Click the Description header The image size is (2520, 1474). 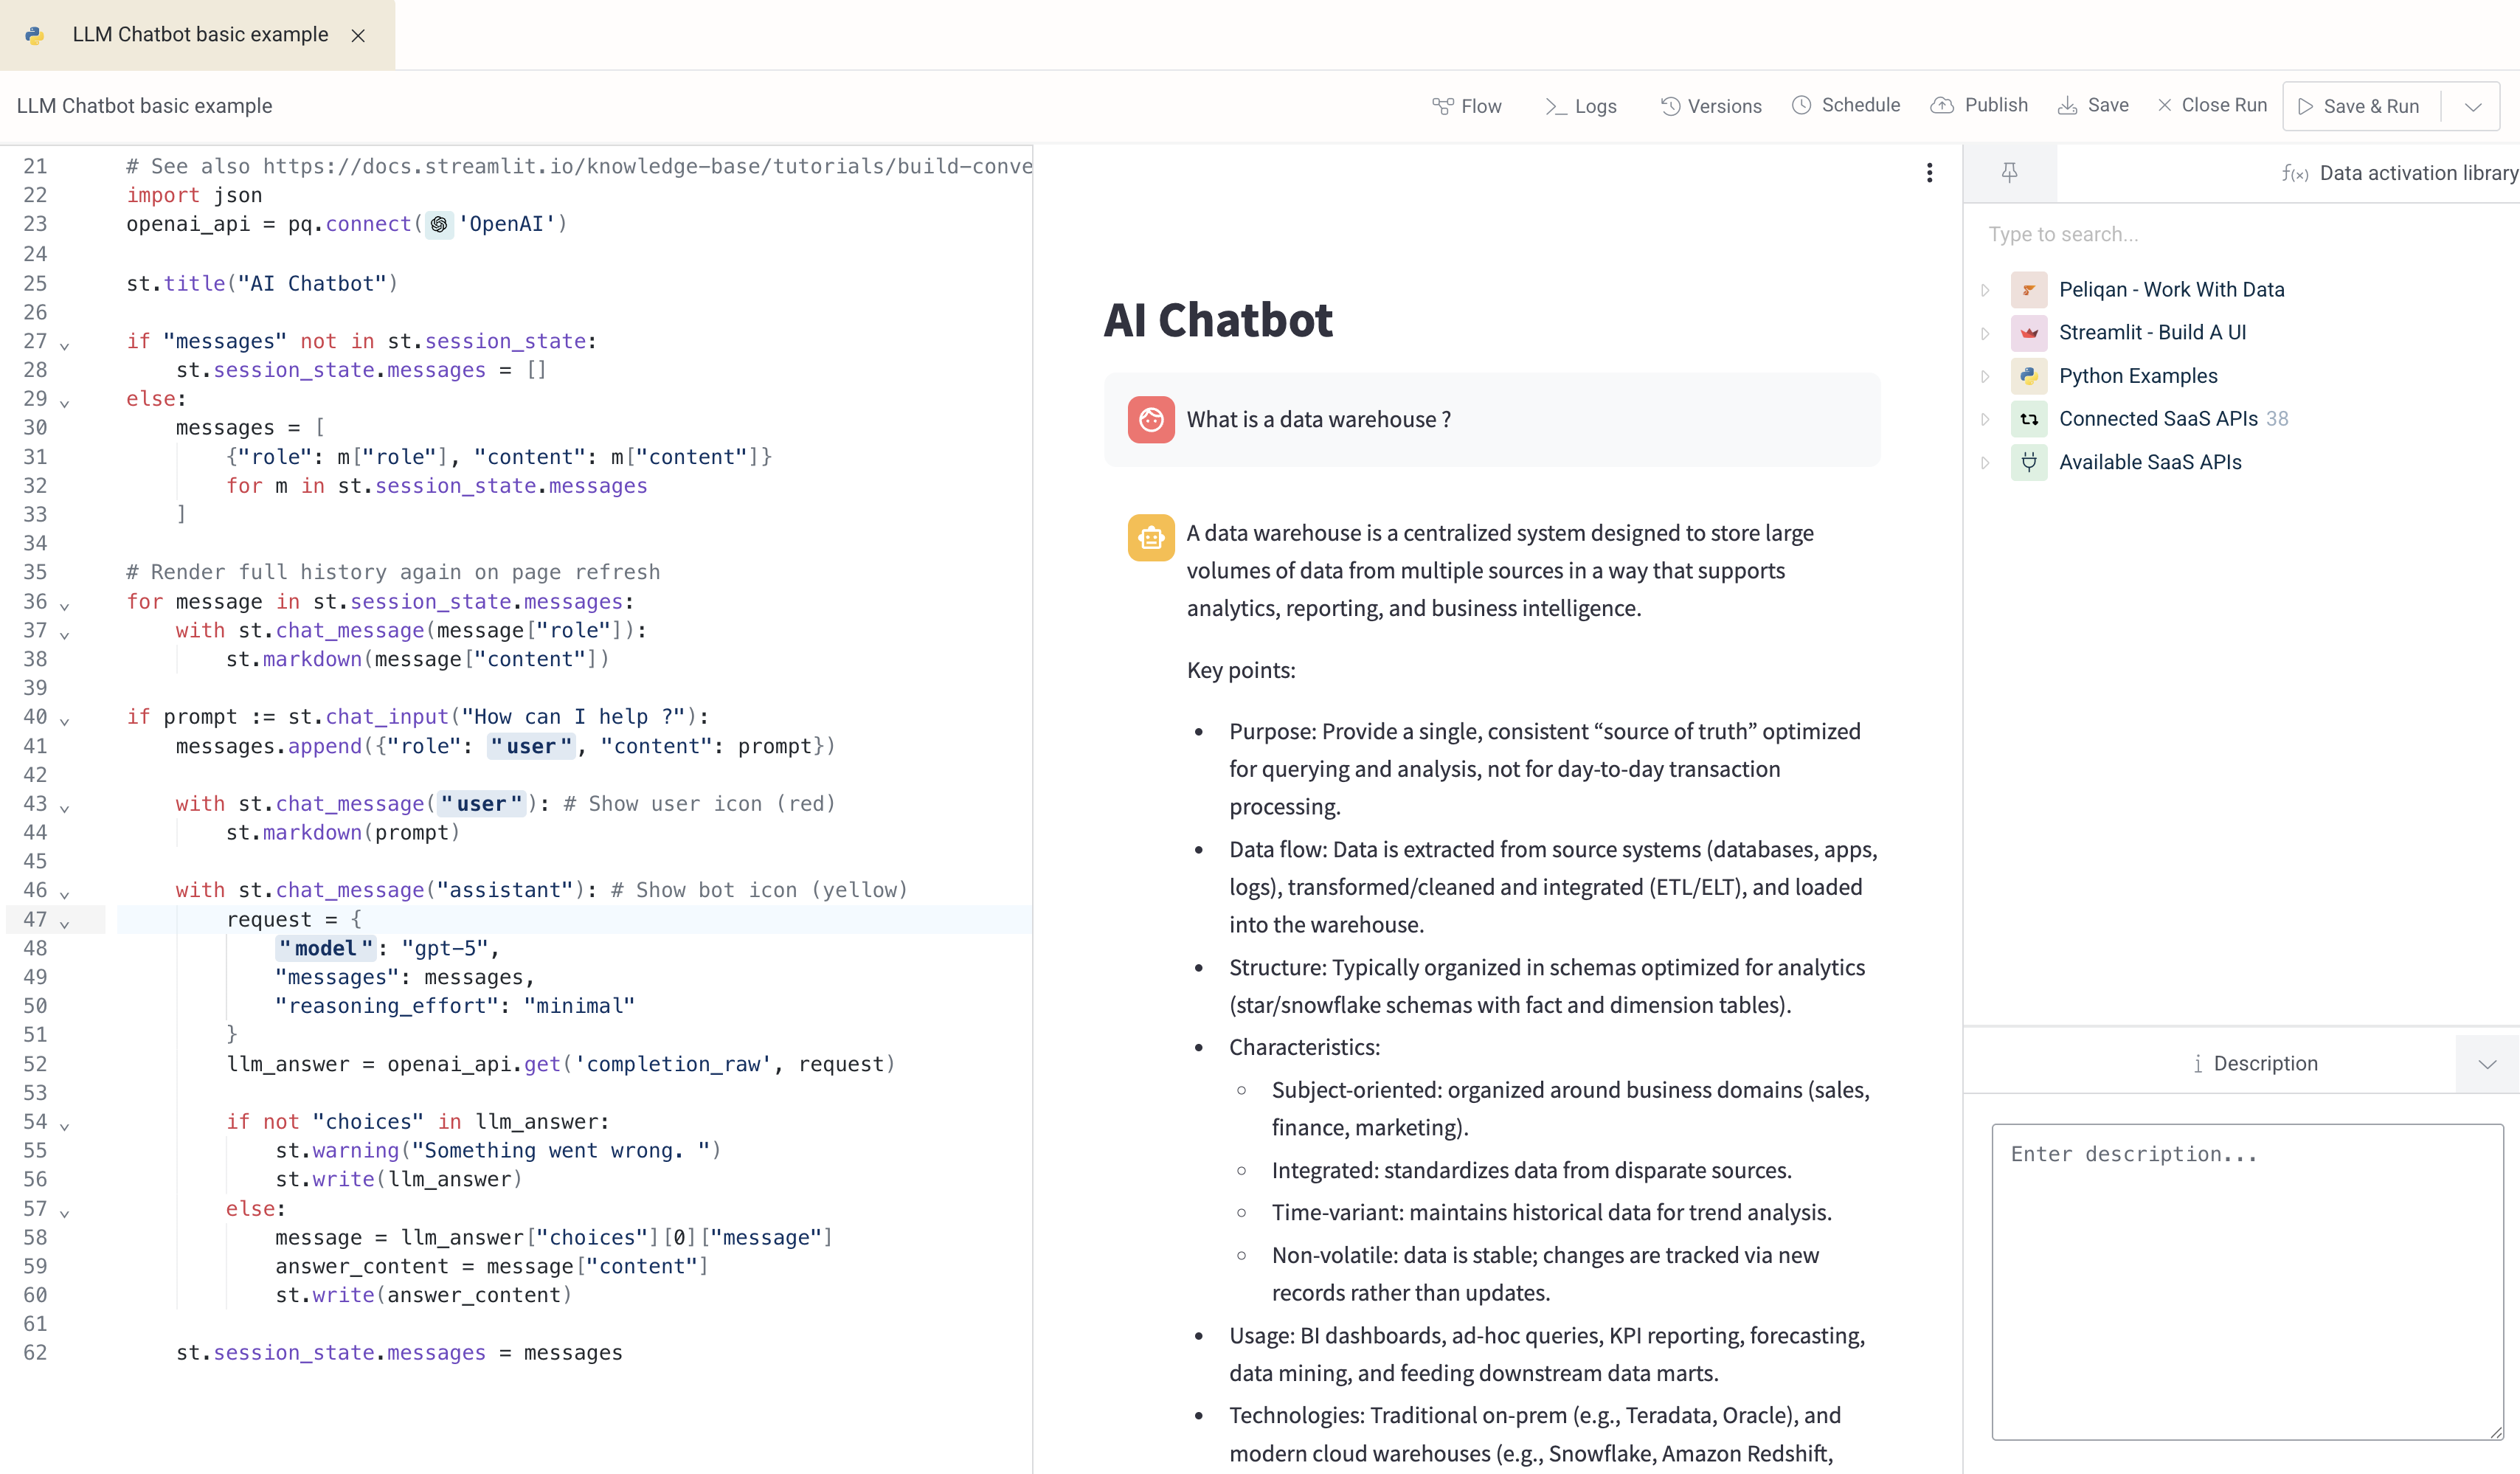point(2254,1063)
